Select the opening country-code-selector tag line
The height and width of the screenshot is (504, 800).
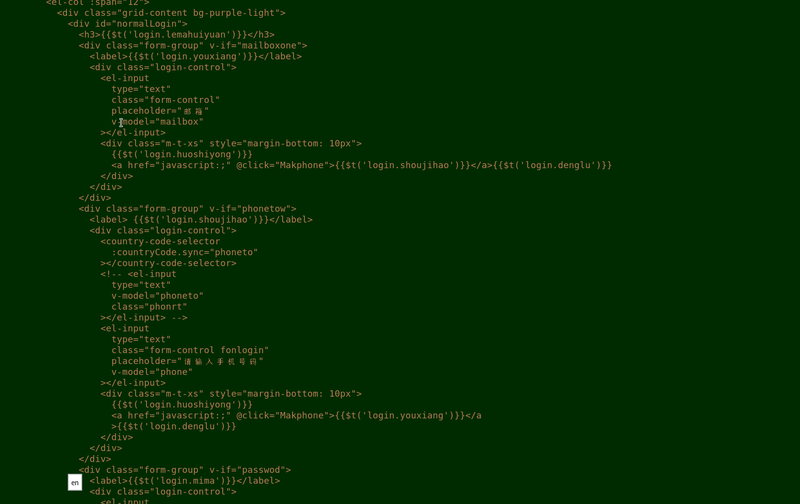160,241
